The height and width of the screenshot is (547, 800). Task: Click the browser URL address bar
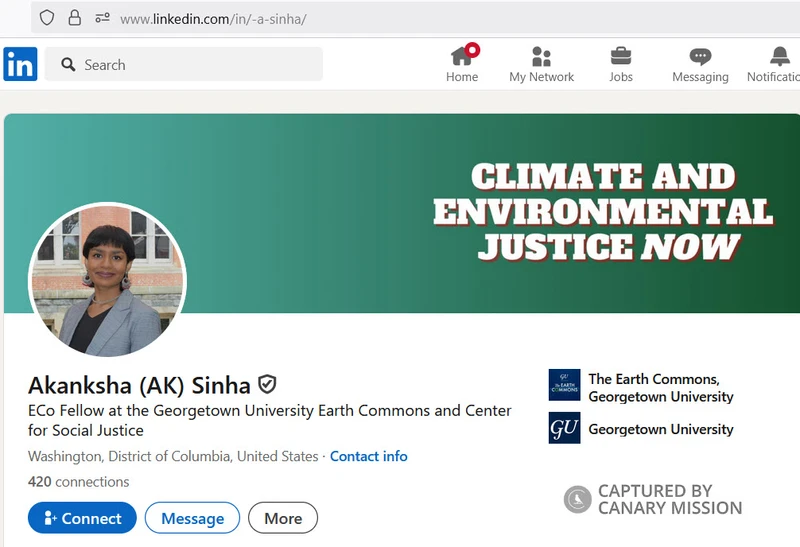click(415, 19)
